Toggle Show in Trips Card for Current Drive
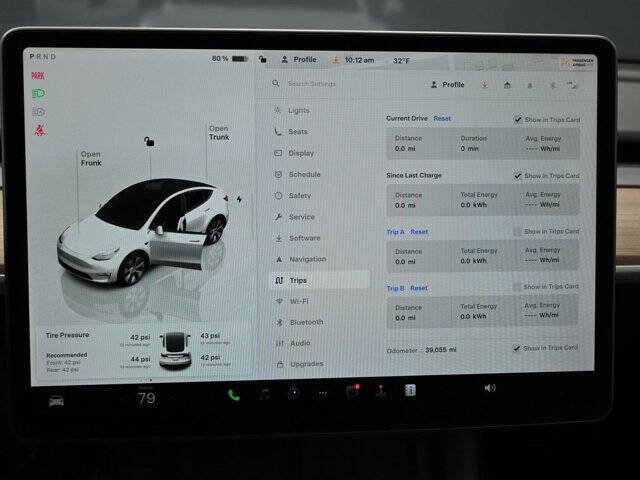The image size is (640, 480). (x=518, y=120)
